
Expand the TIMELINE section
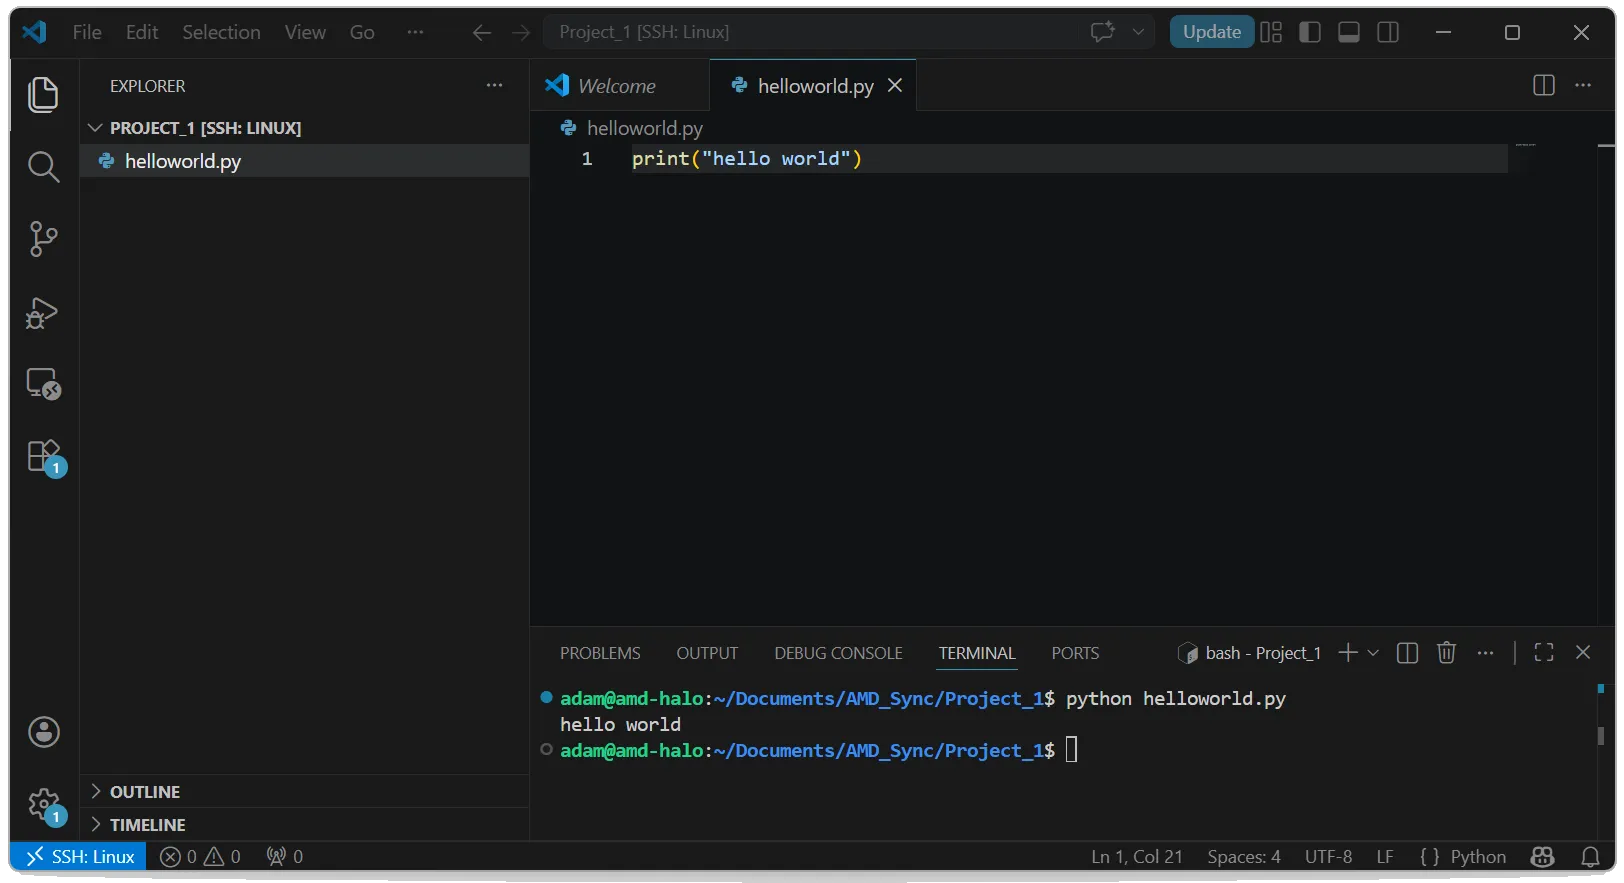point(304,825)
